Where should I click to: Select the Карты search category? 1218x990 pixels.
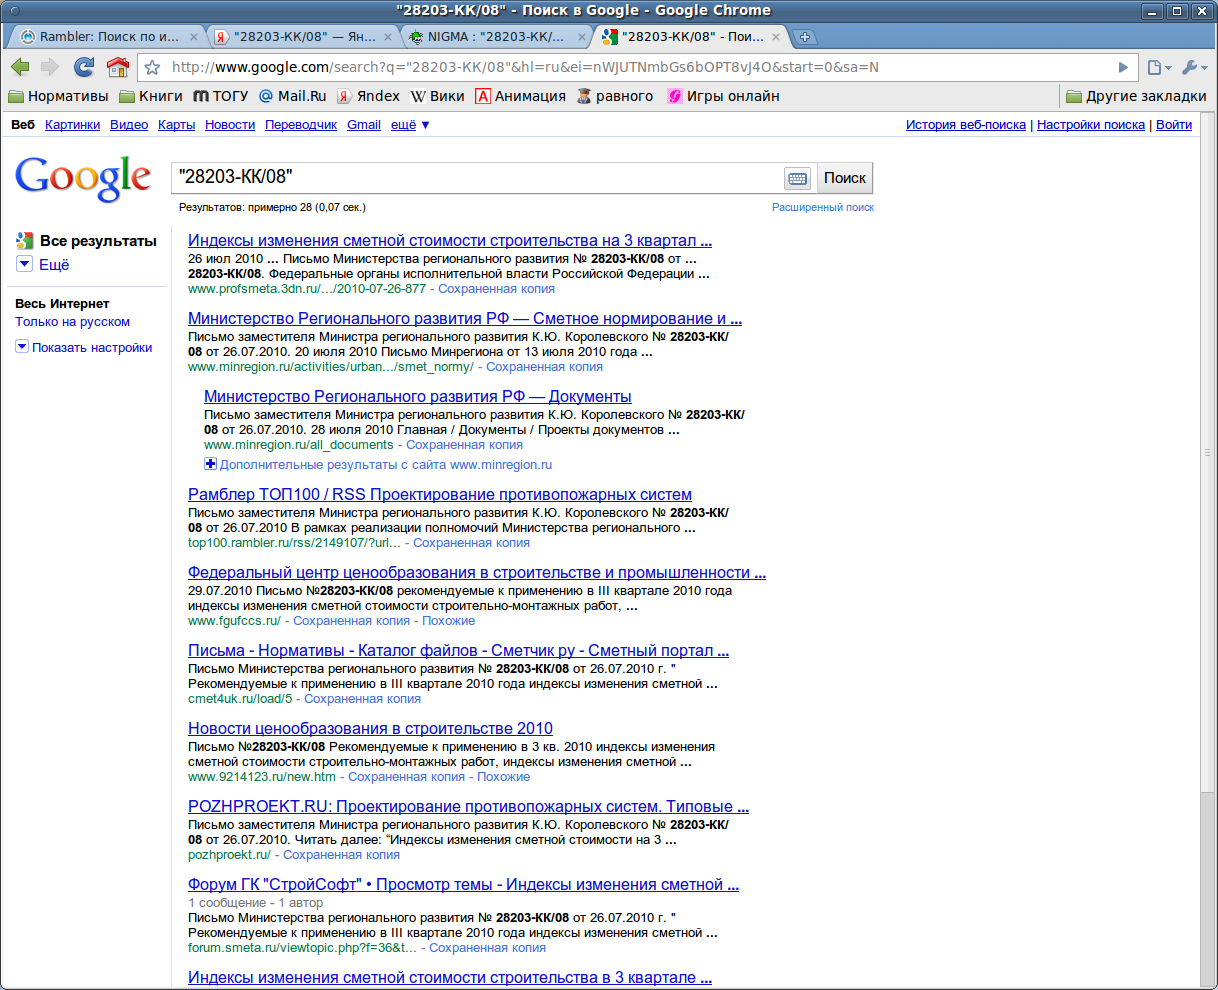click(x=176, y=125)
